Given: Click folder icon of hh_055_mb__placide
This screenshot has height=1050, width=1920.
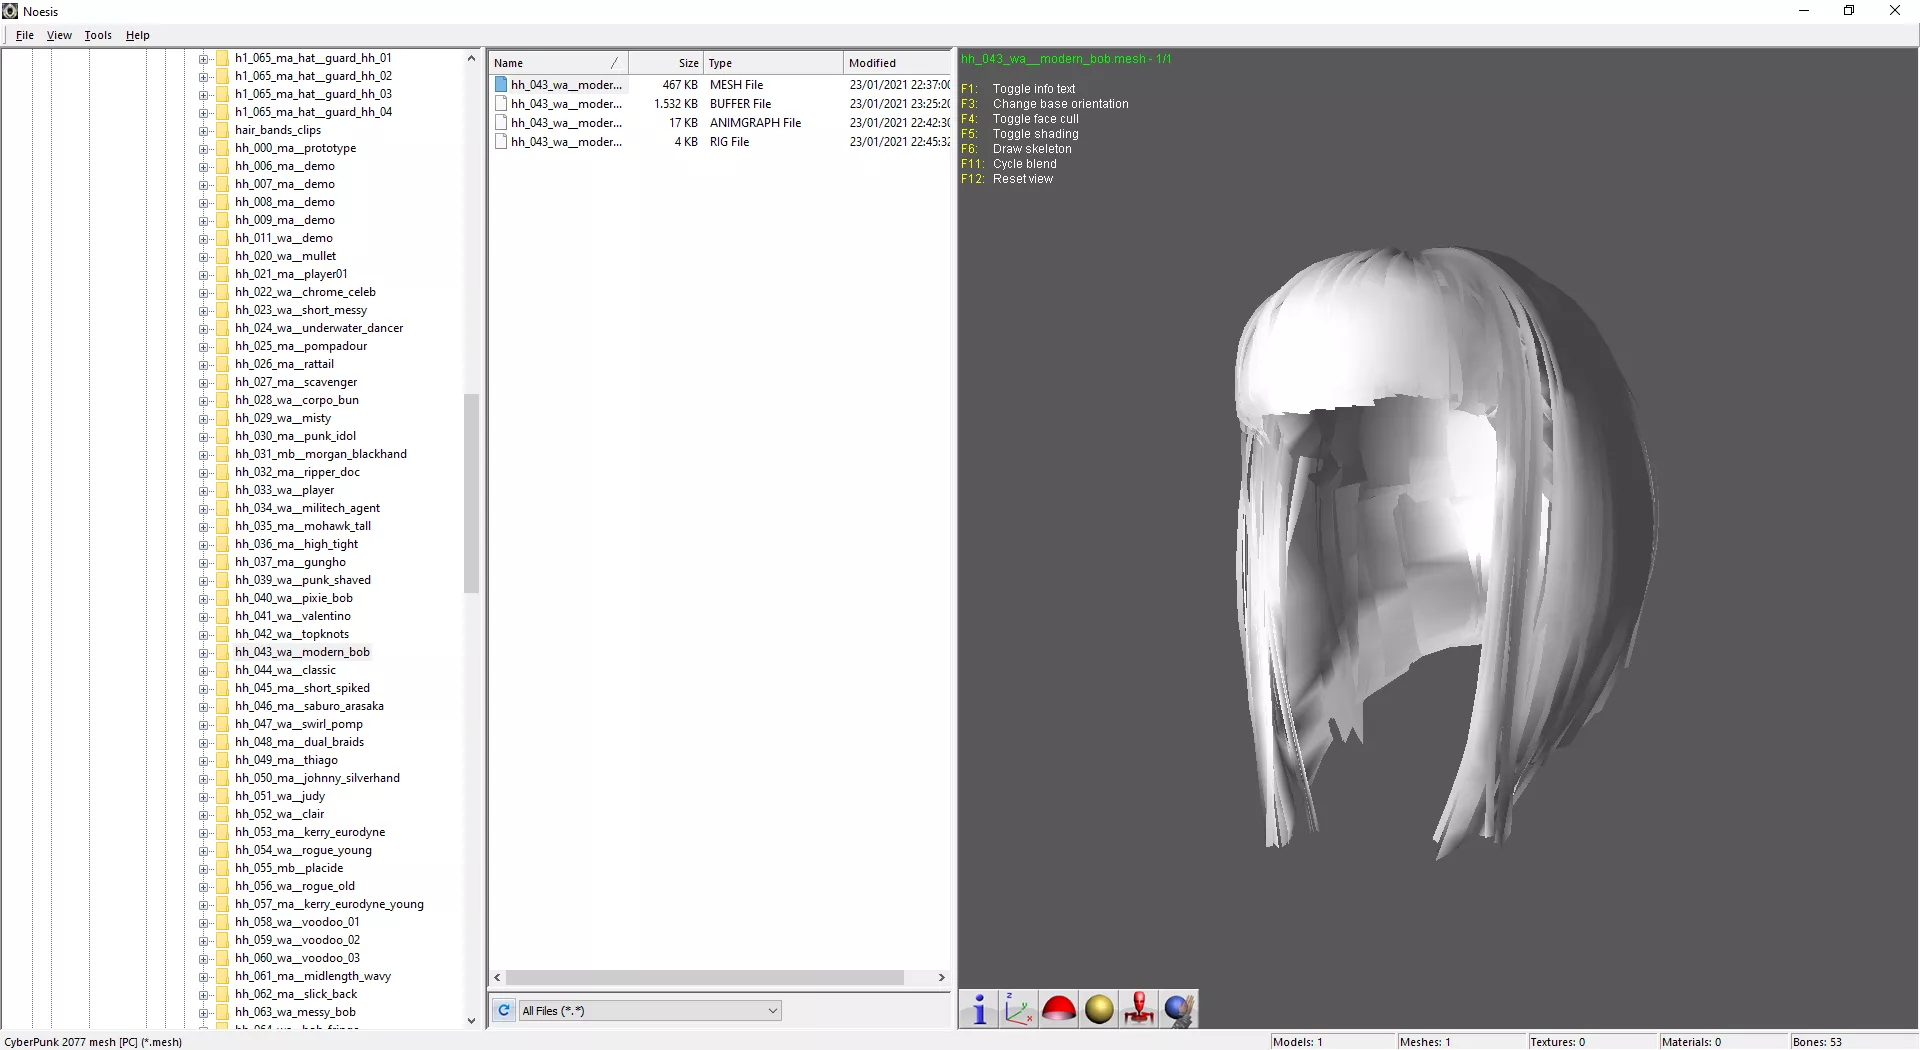Looking at the screenshot, I should (x=222, y=868).
